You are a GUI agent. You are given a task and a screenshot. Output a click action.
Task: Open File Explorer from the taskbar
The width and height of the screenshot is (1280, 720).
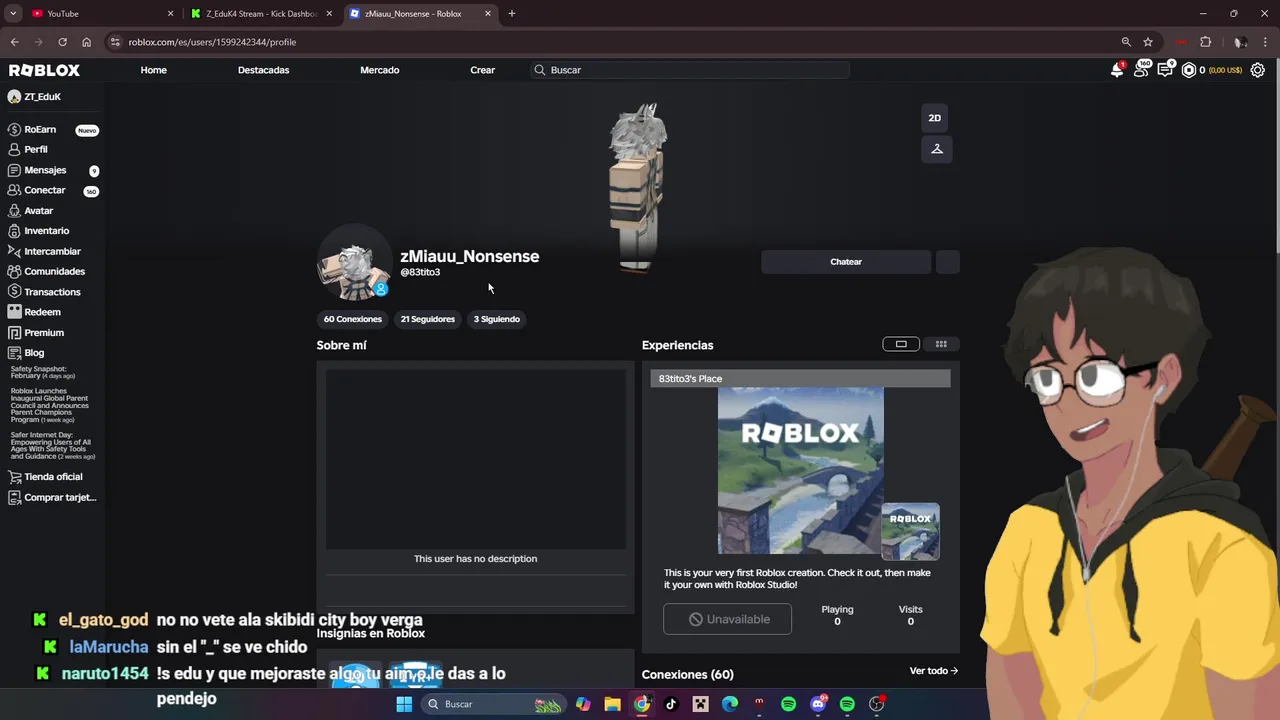click(x=612, y=704)
